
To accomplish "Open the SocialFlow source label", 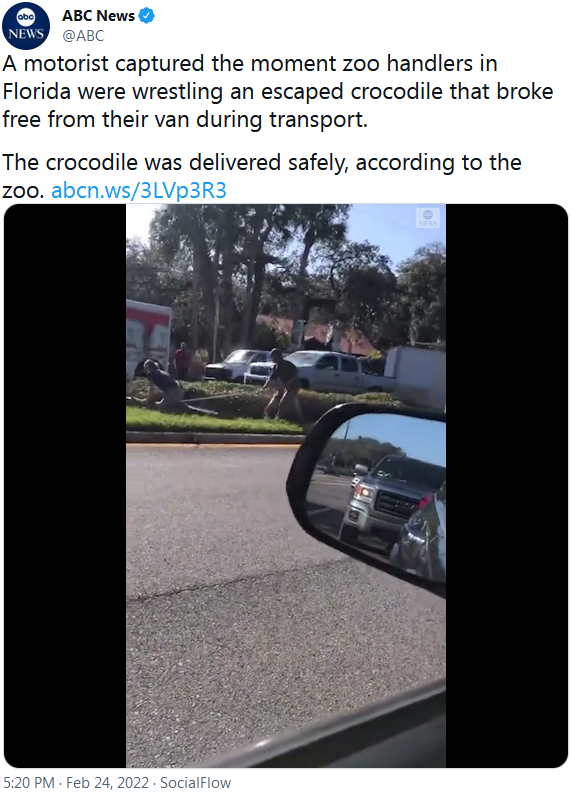I will pos(195,782).
